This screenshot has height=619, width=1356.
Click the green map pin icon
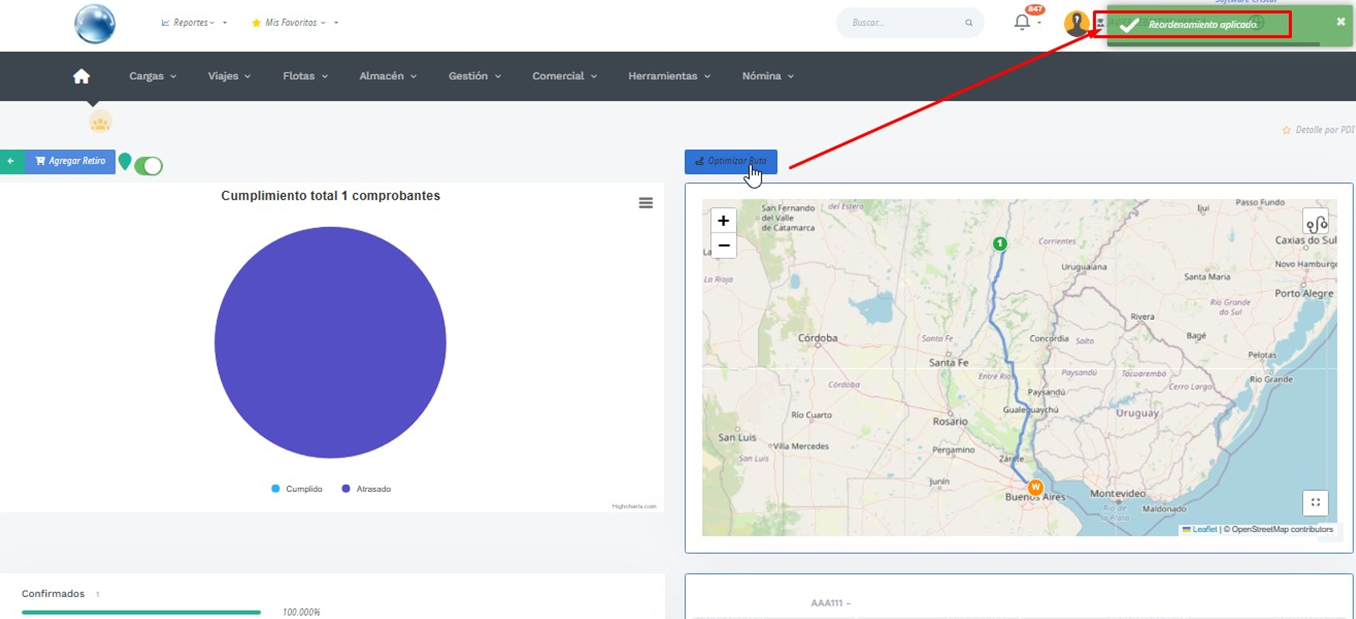[125, 161]
